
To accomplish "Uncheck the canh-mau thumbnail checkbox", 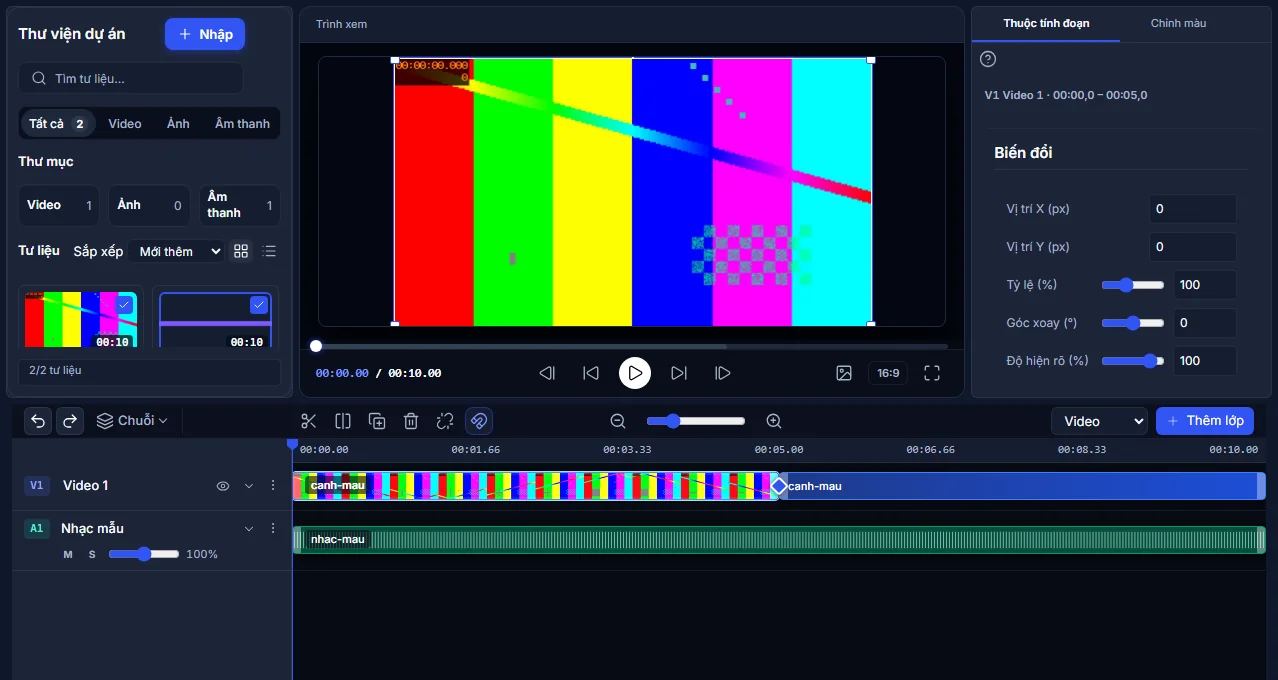I will (x=125, y=304).
